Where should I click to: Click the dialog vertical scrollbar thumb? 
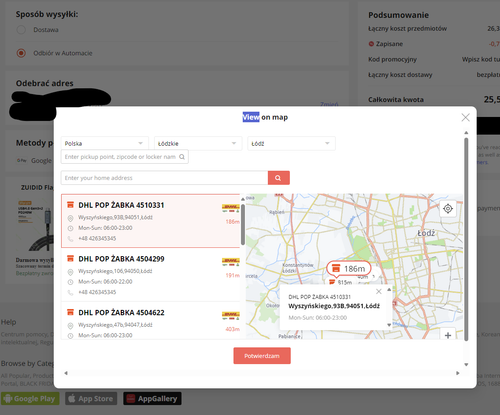coord(466,239)
